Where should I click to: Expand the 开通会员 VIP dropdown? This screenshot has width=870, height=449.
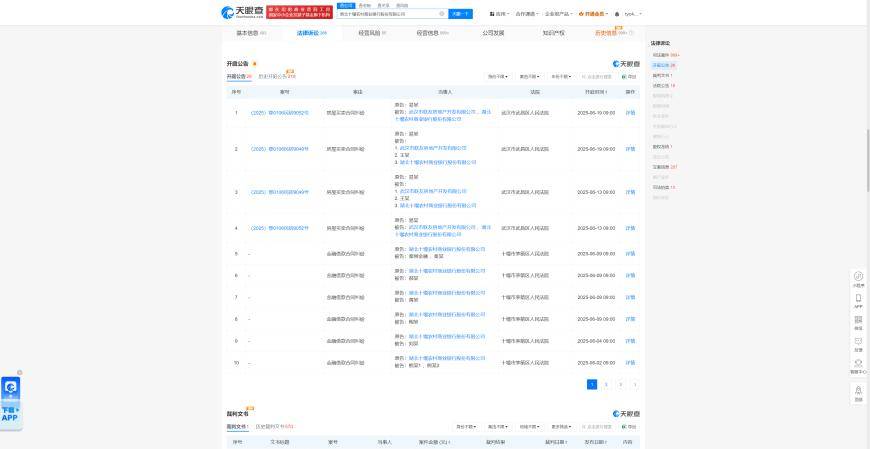click(593, 14)
